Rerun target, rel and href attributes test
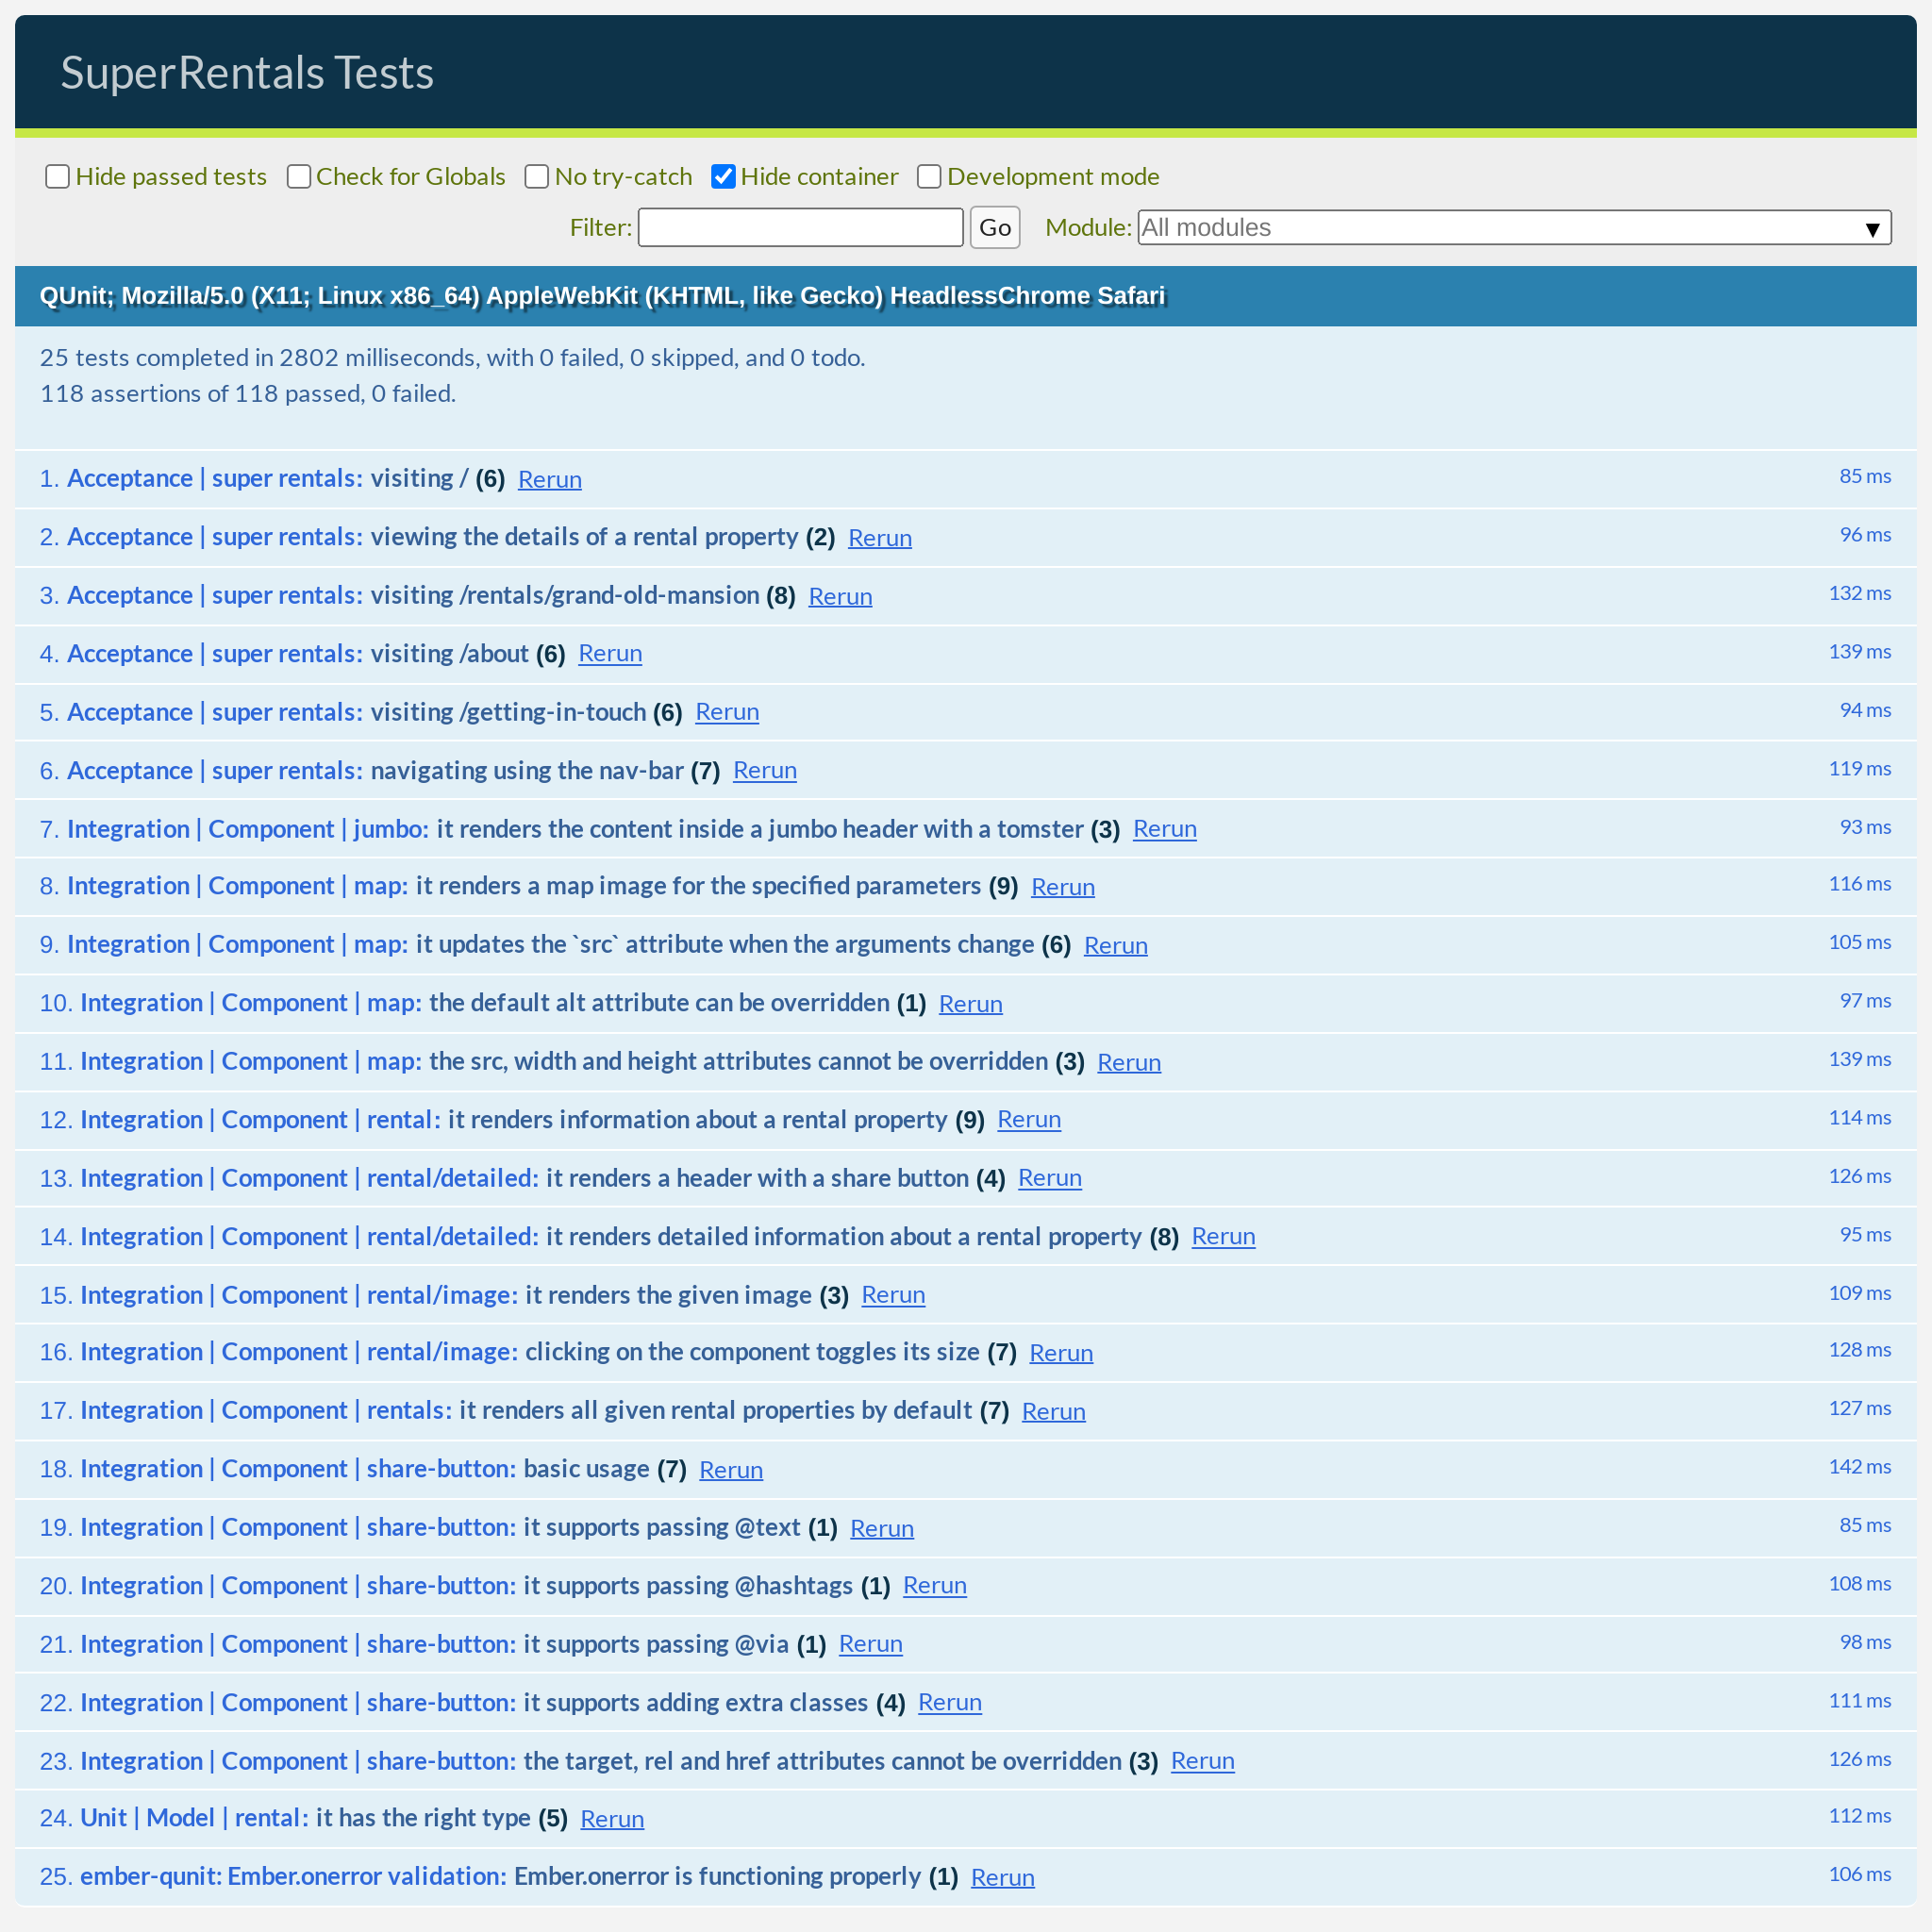 (1203, 1762)
